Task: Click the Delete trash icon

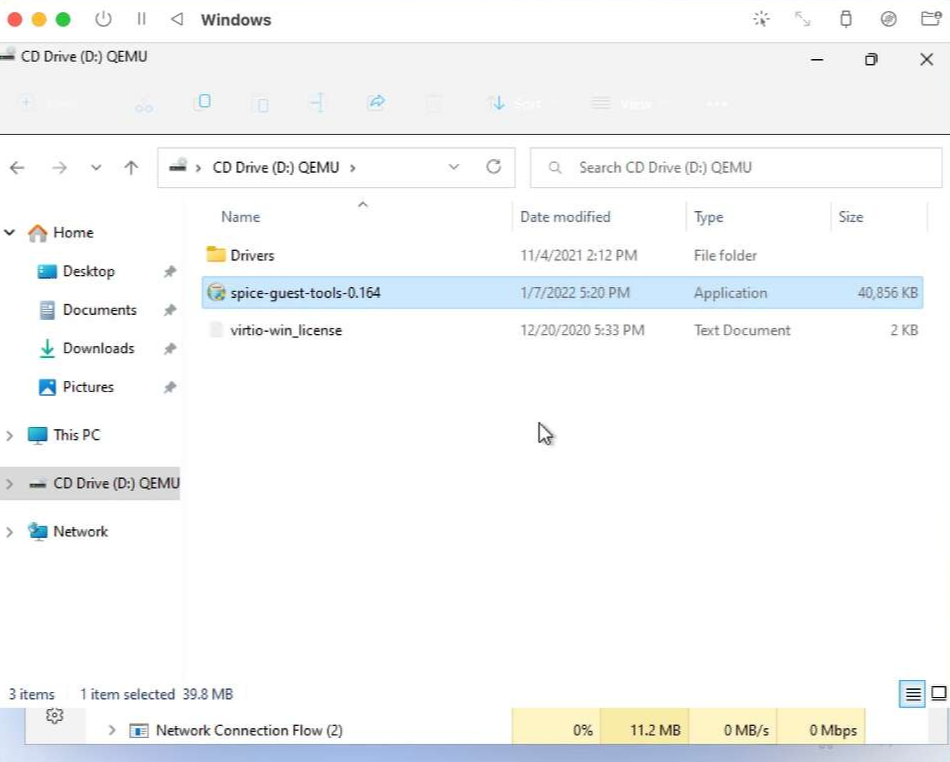Action: (x=433, y=103)
